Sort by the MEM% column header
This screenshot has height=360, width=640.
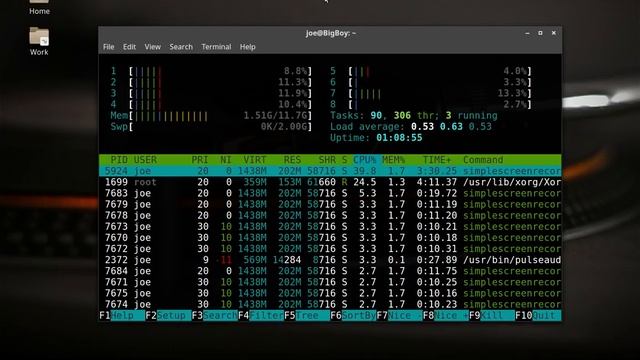pyautogui.click(x=393, y=160)
